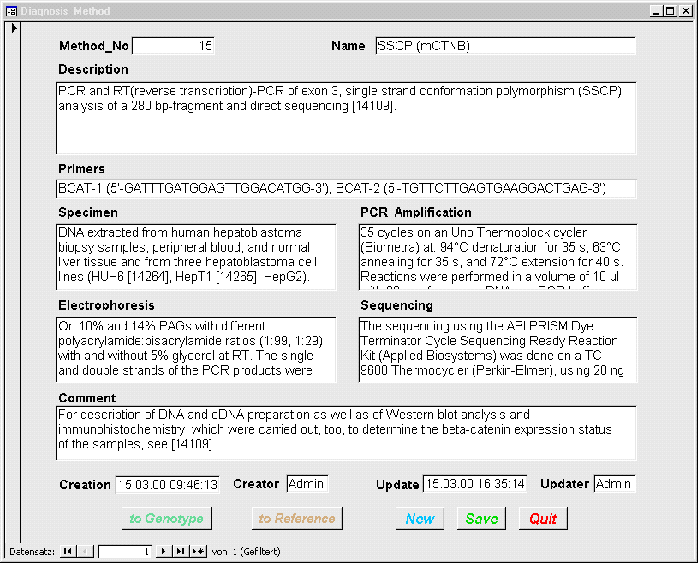698x563 pixels.
Task: Click into the Method_No field
Action: coord(173,46)
